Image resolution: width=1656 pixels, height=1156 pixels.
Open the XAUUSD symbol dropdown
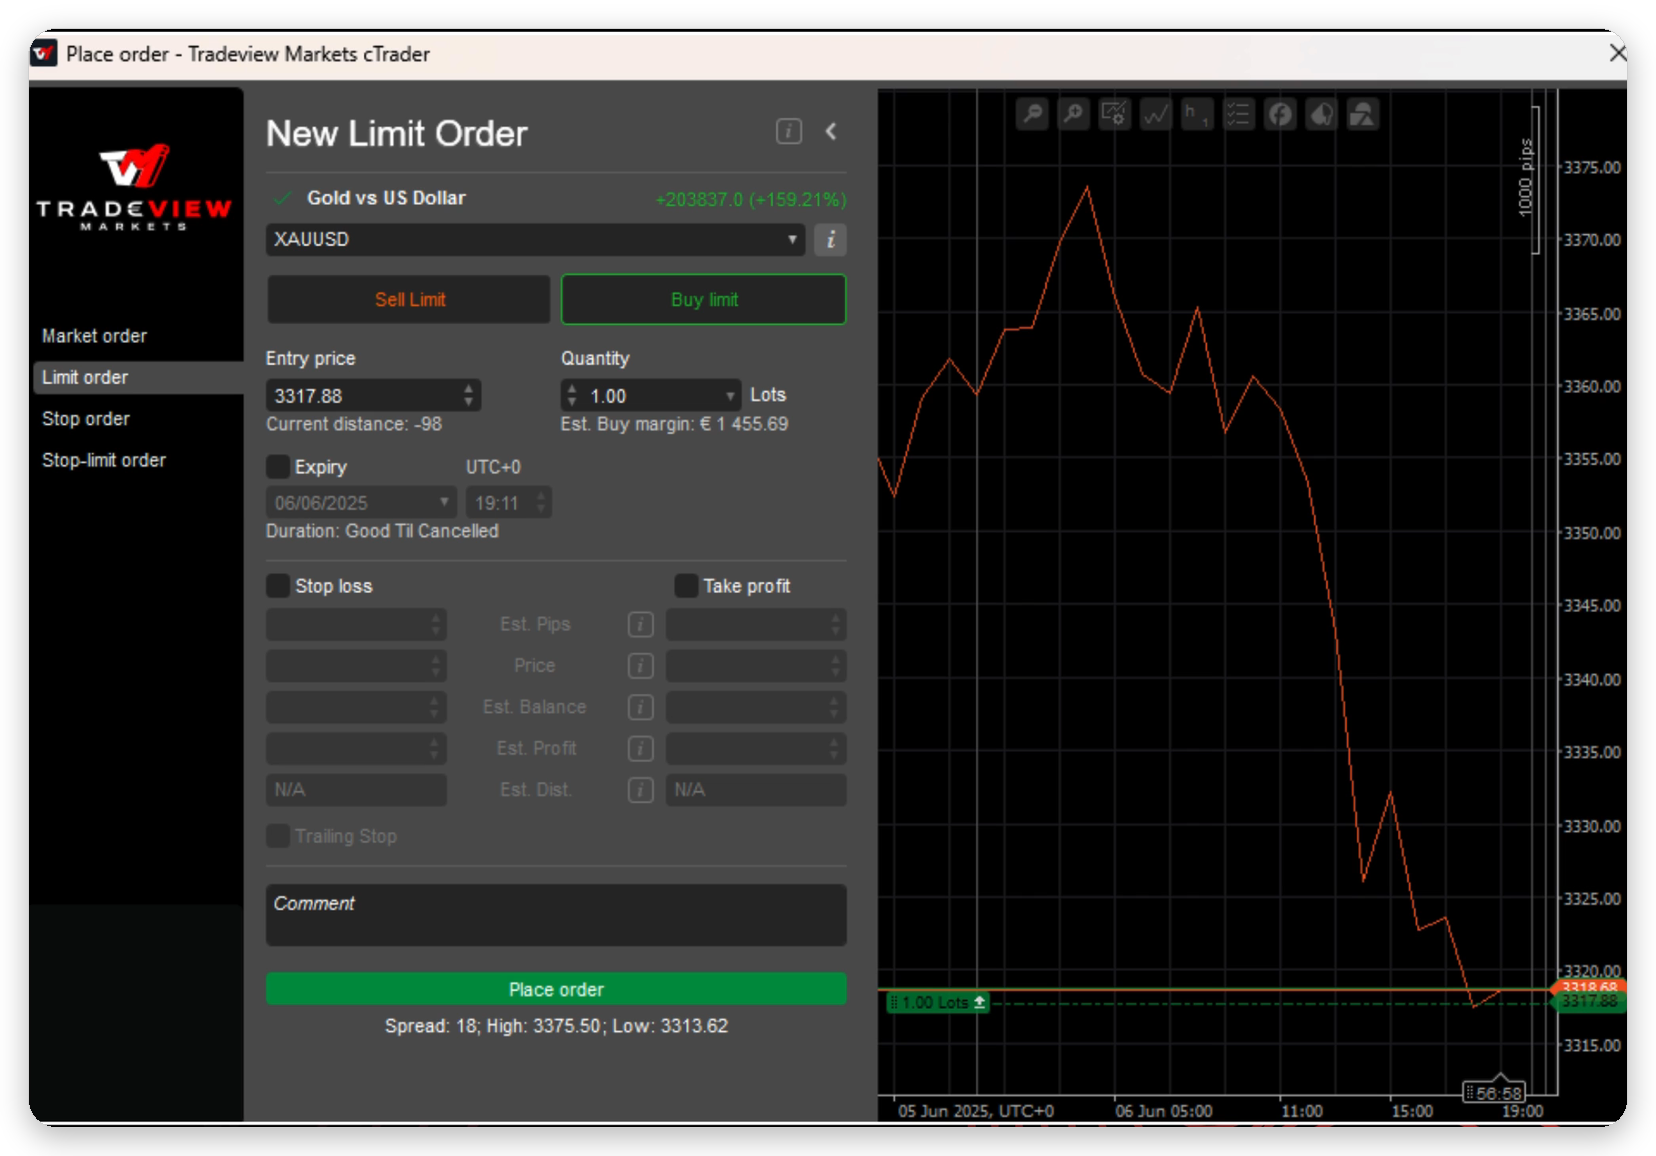536,240
